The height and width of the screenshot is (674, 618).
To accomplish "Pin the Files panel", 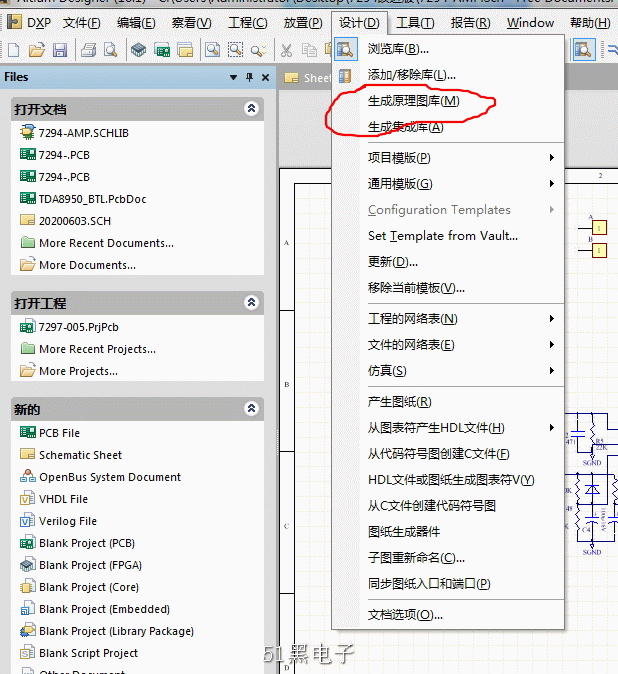I will click(x=249, y=77).
